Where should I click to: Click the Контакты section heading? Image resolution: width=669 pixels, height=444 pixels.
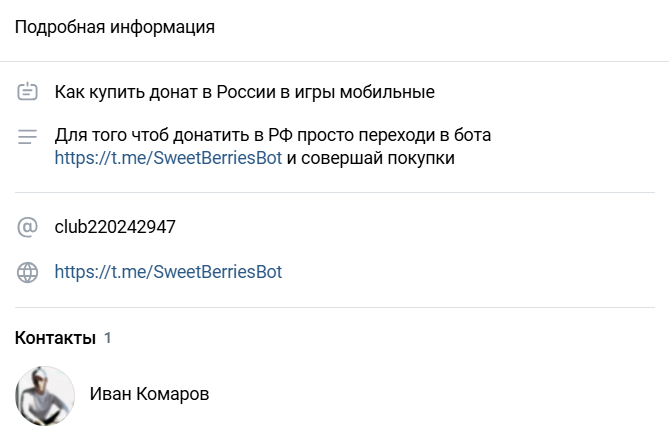click(x=55, y=338)
